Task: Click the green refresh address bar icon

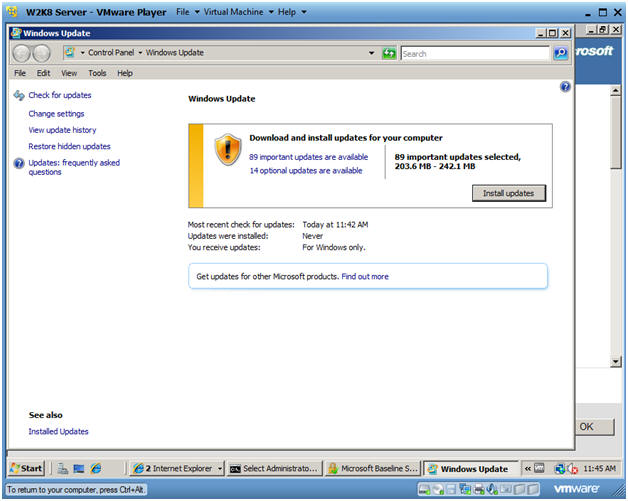Action: tap(389, 53)
